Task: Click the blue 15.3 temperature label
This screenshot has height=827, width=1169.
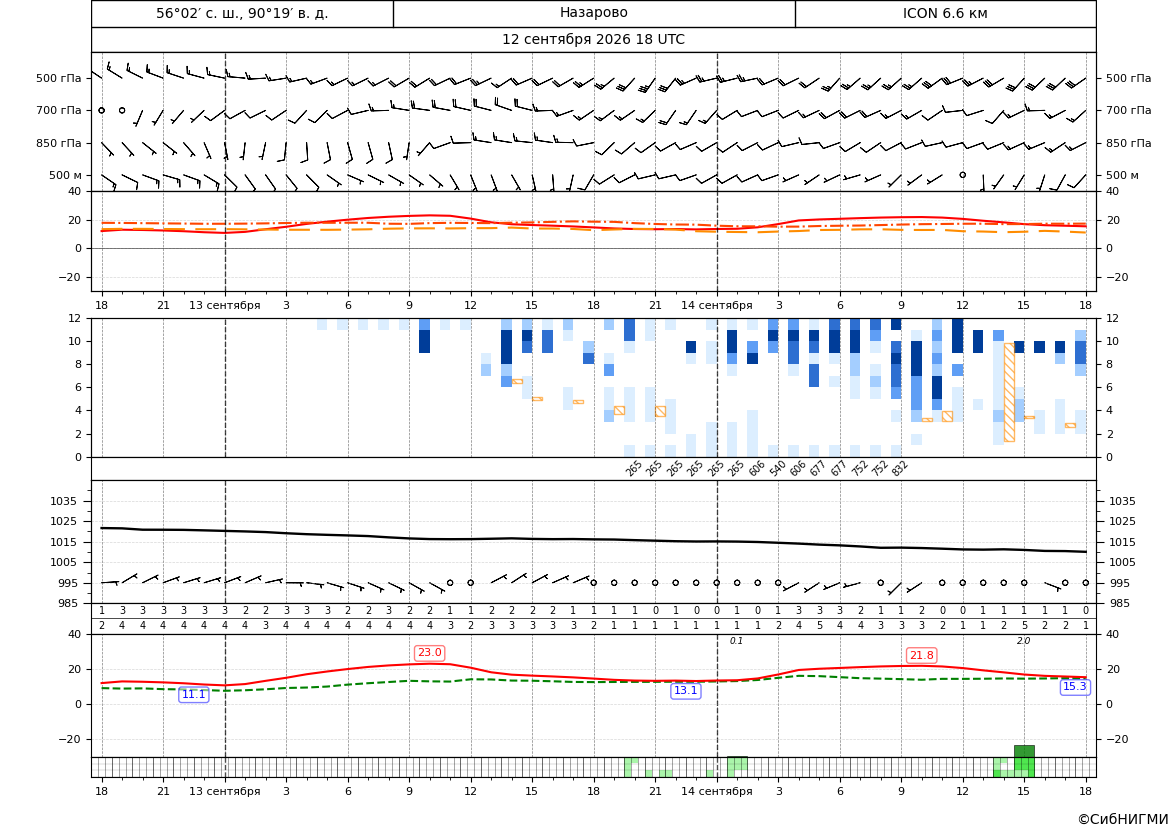Action: click(x=1074, y=686)
